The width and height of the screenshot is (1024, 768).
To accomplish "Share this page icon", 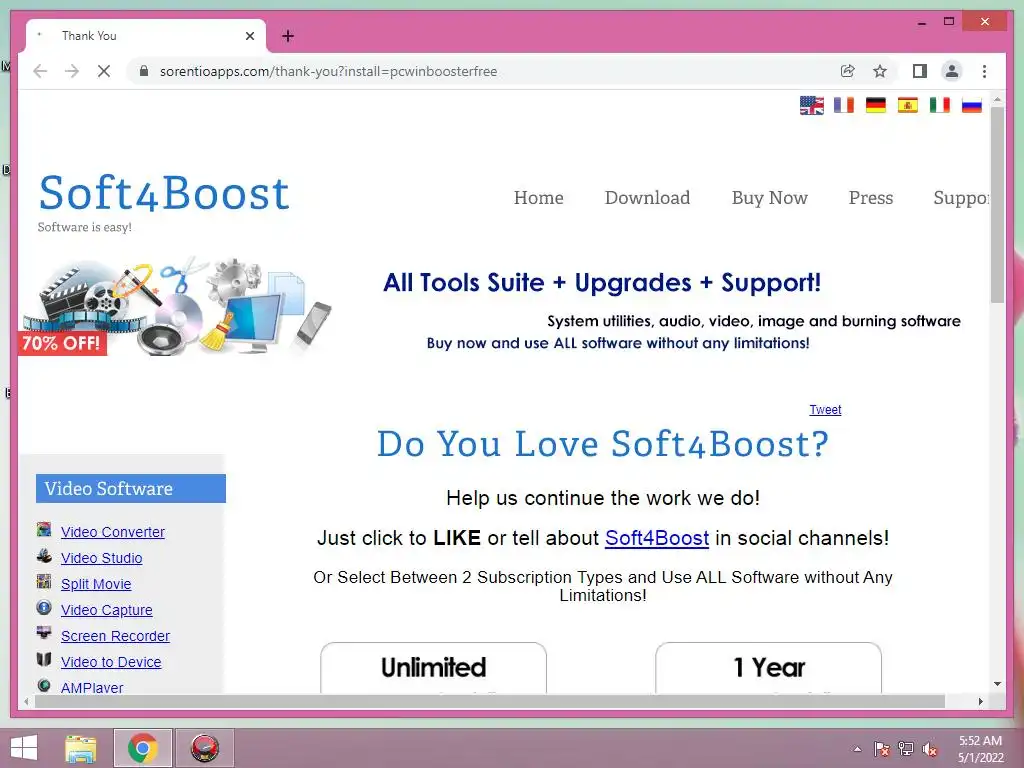I will point(848,71).
